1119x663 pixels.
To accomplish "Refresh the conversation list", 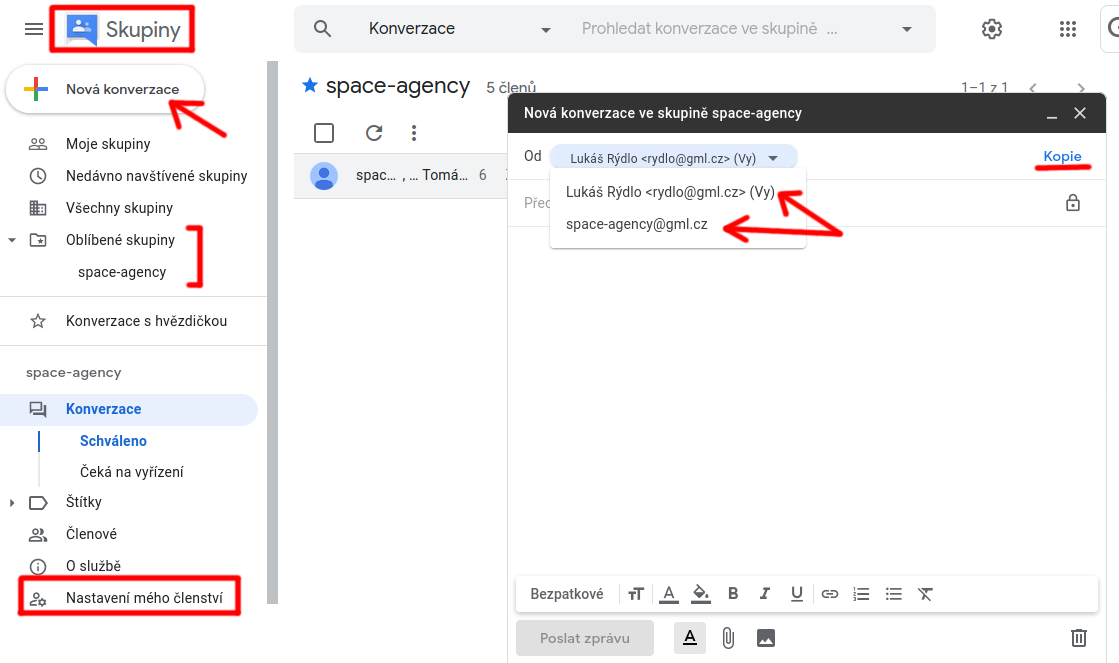I will coord(374,133).
